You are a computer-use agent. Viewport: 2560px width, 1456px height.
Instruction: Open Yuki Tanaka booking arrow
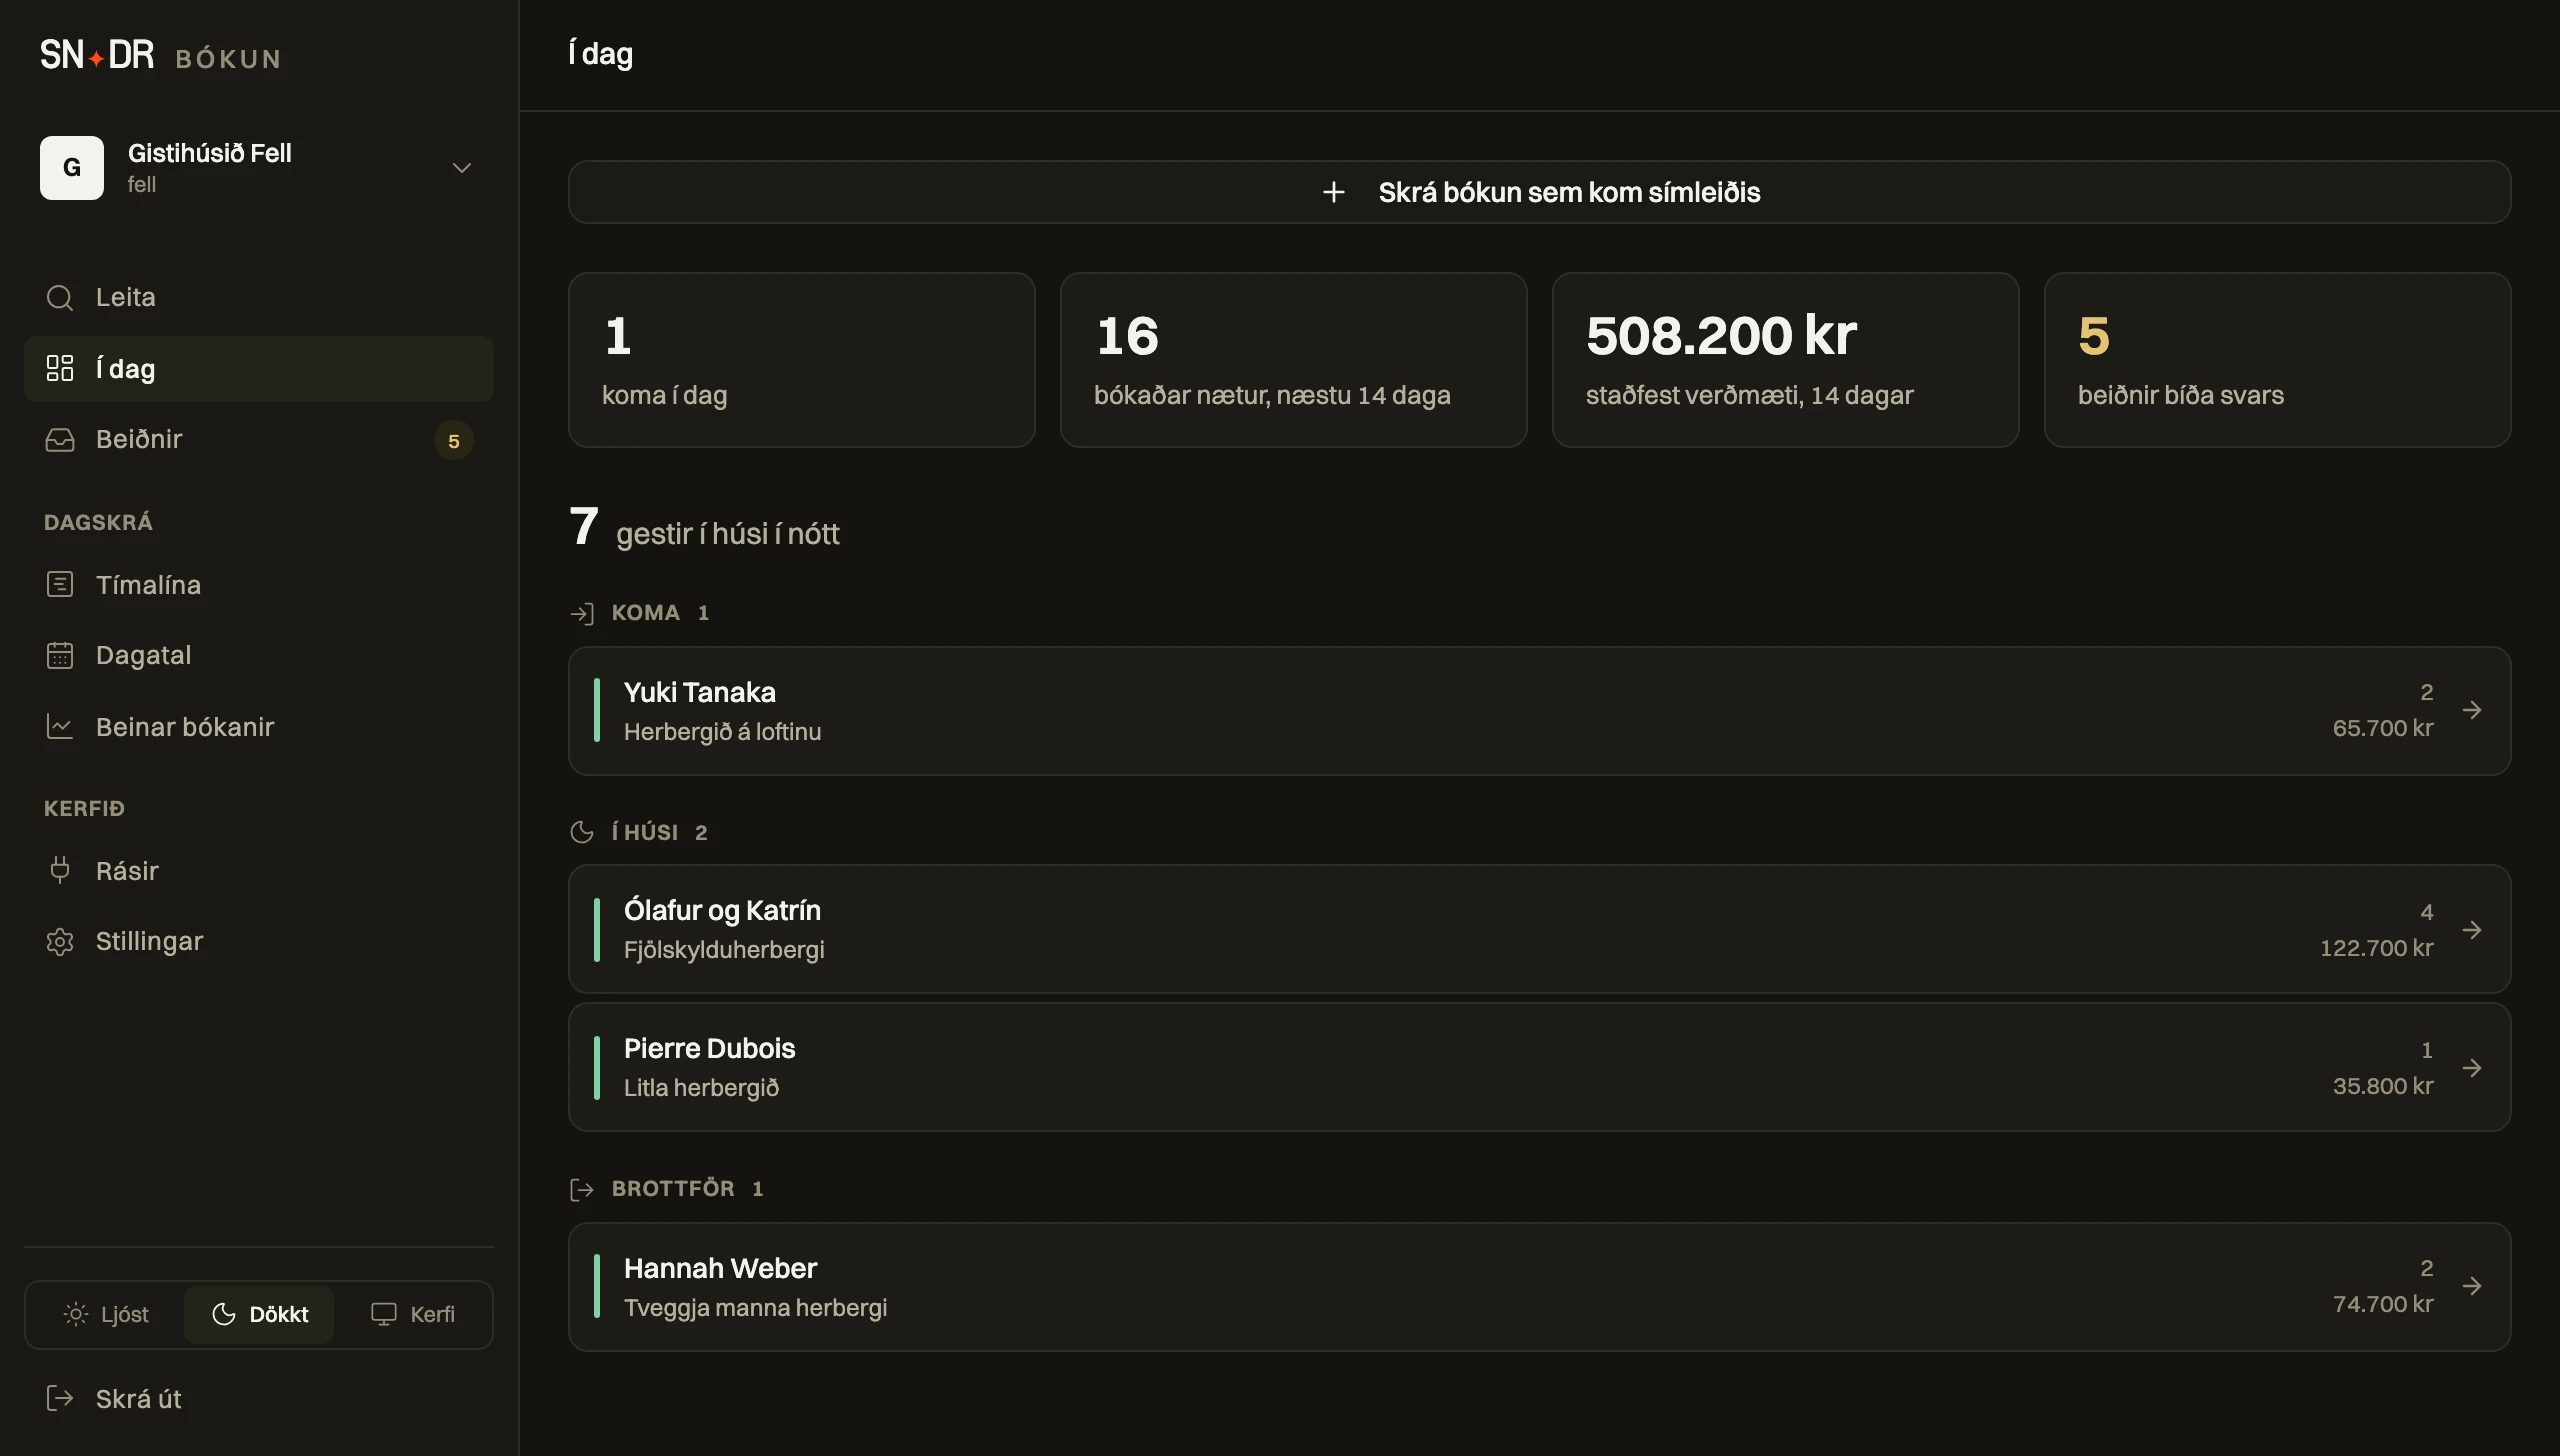coord(2472,710)
